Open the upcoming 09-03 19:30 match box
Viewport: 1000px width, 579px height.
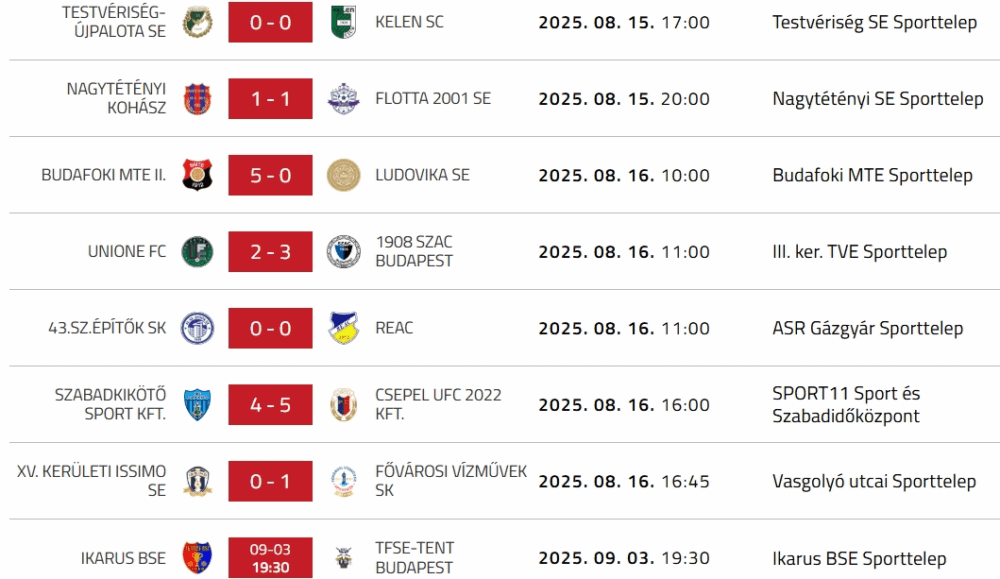270,558
